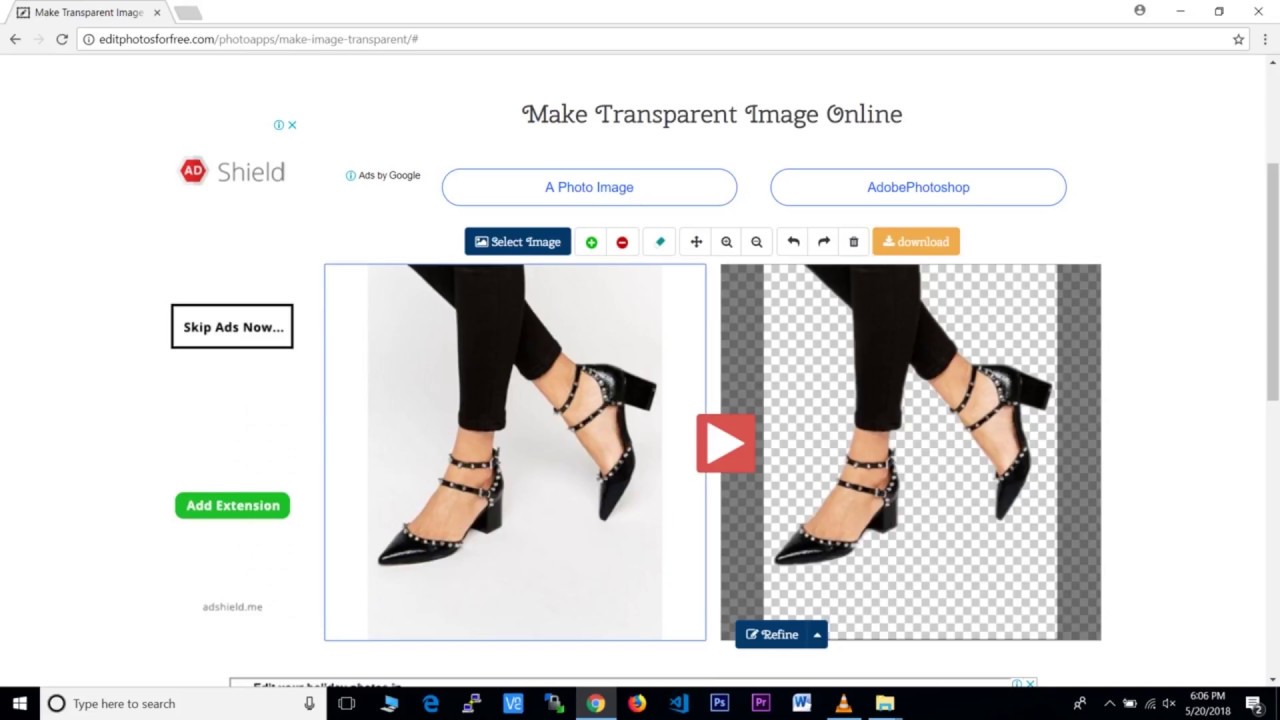Close the Make Transparent Image tab

(157, 13)
